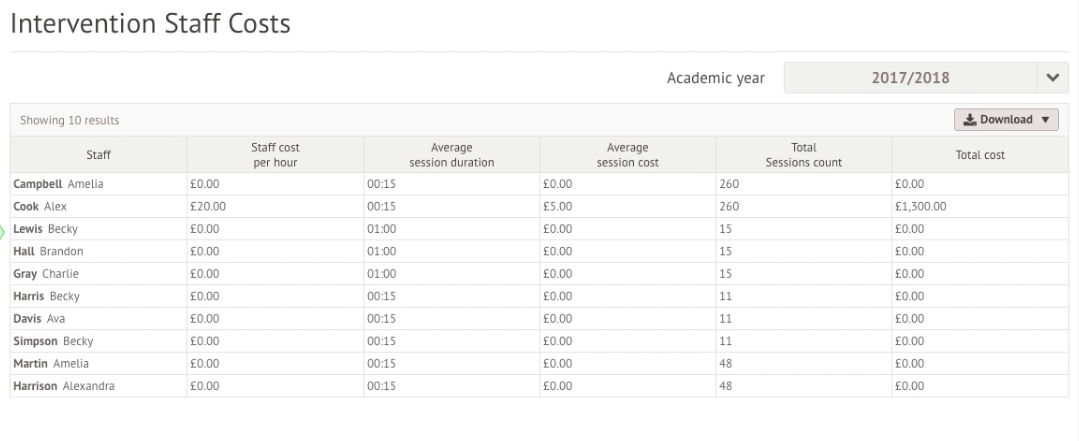Screen dimensions: 1079x441
Task: Open Cook Alex staff row
Action: click(41, 206)
